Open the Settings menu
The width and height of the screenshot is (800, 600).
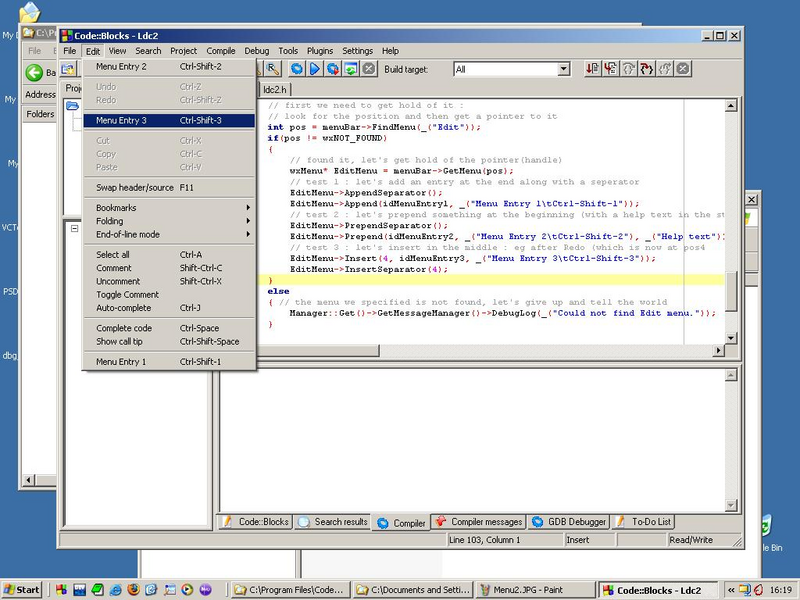click(x=357, y=51)
